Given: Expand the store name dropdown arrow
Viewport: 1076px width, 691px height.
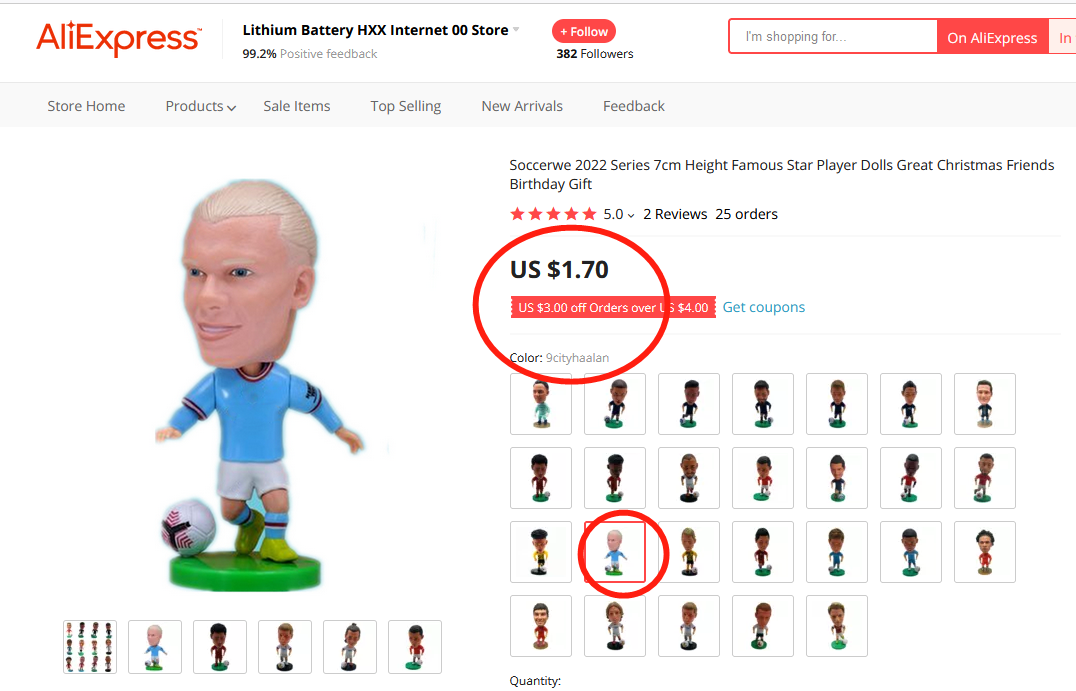Looking at the screenshot, I should 516,30.
